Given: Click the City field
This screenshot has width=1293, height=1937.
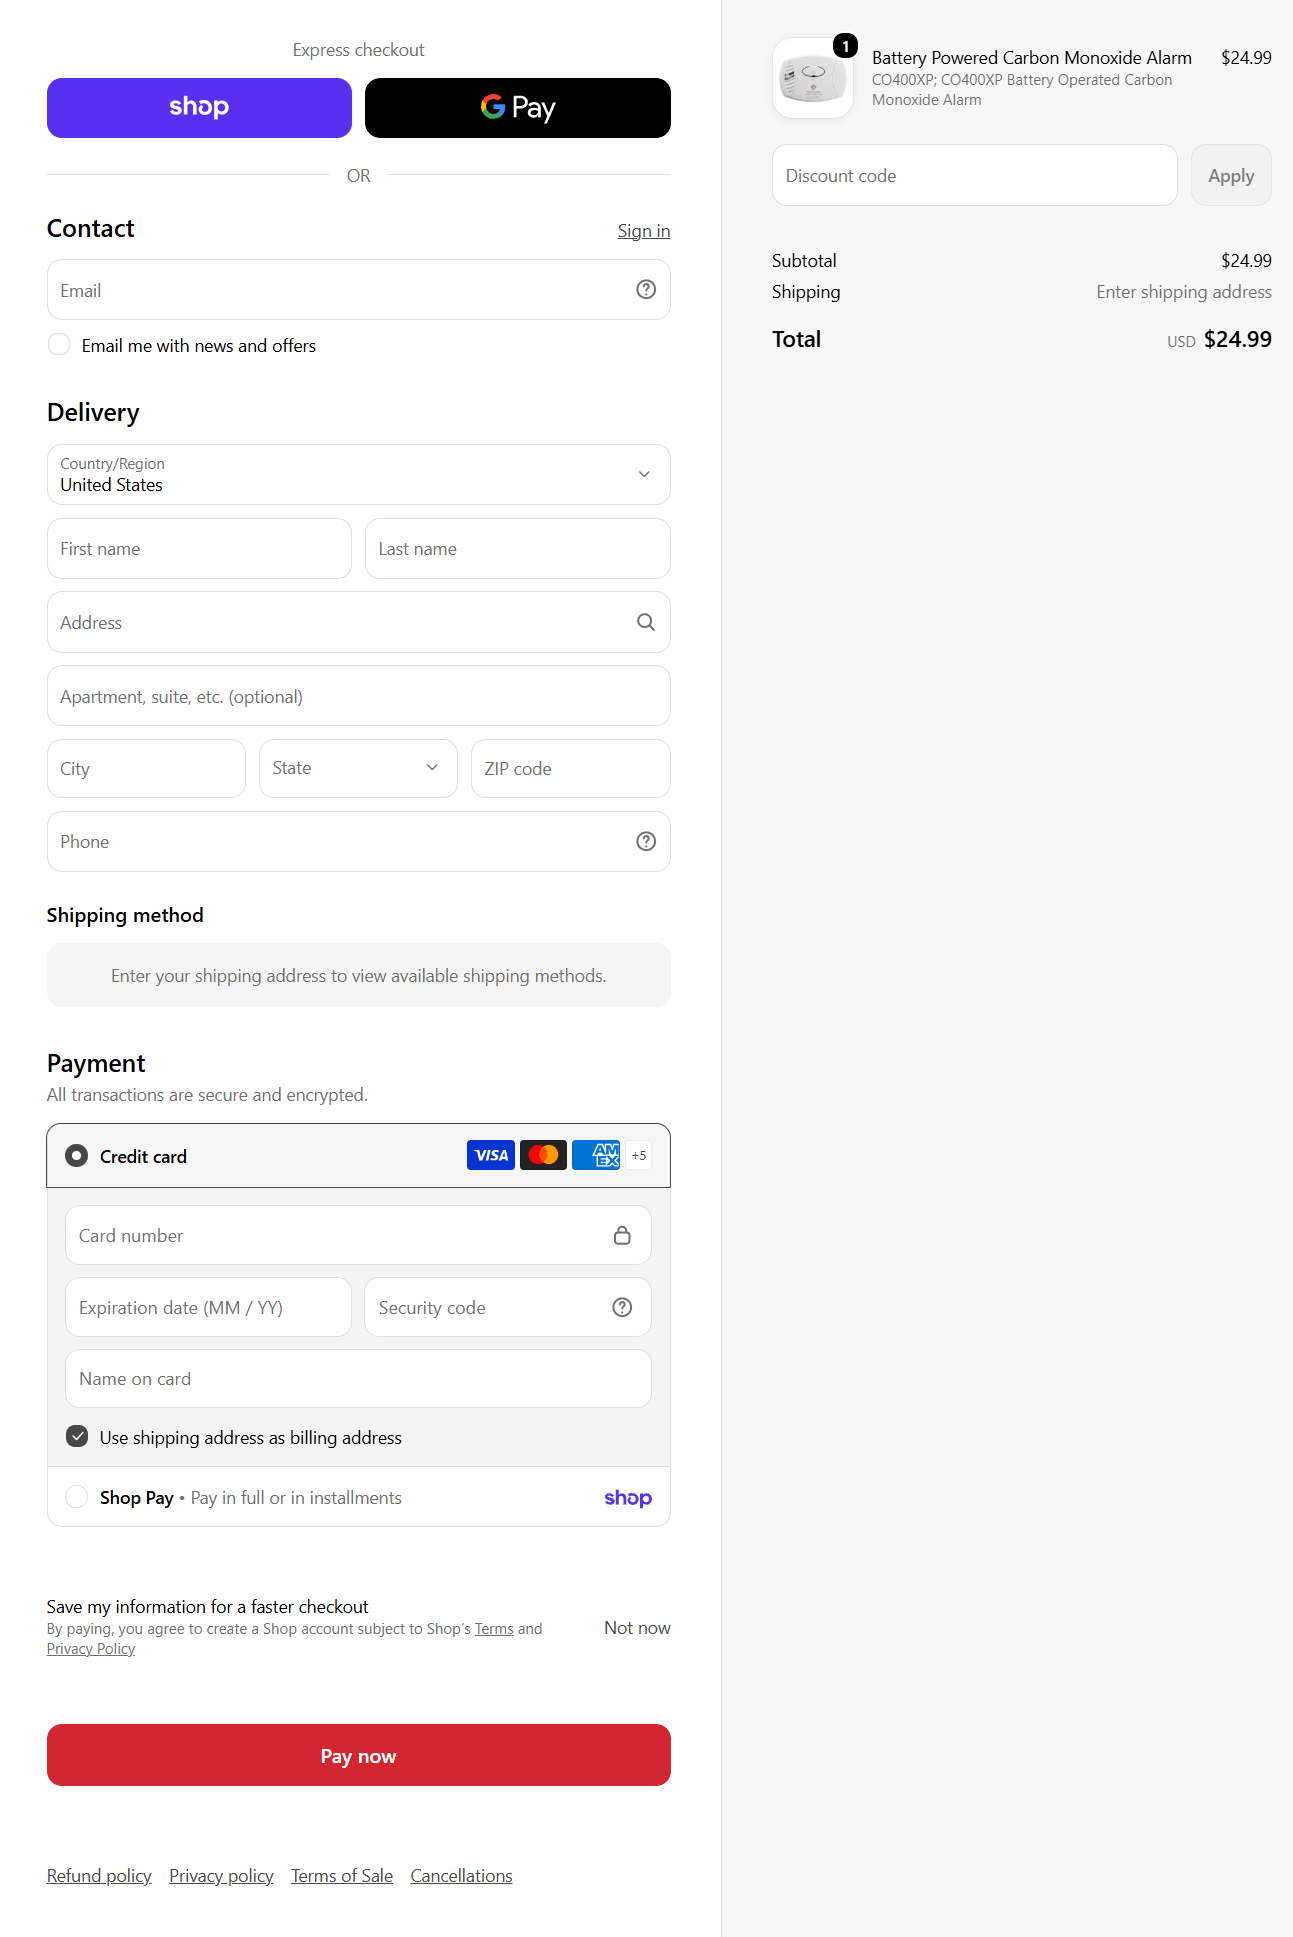Looking at the screenshot, I should (x=146, y=768).
